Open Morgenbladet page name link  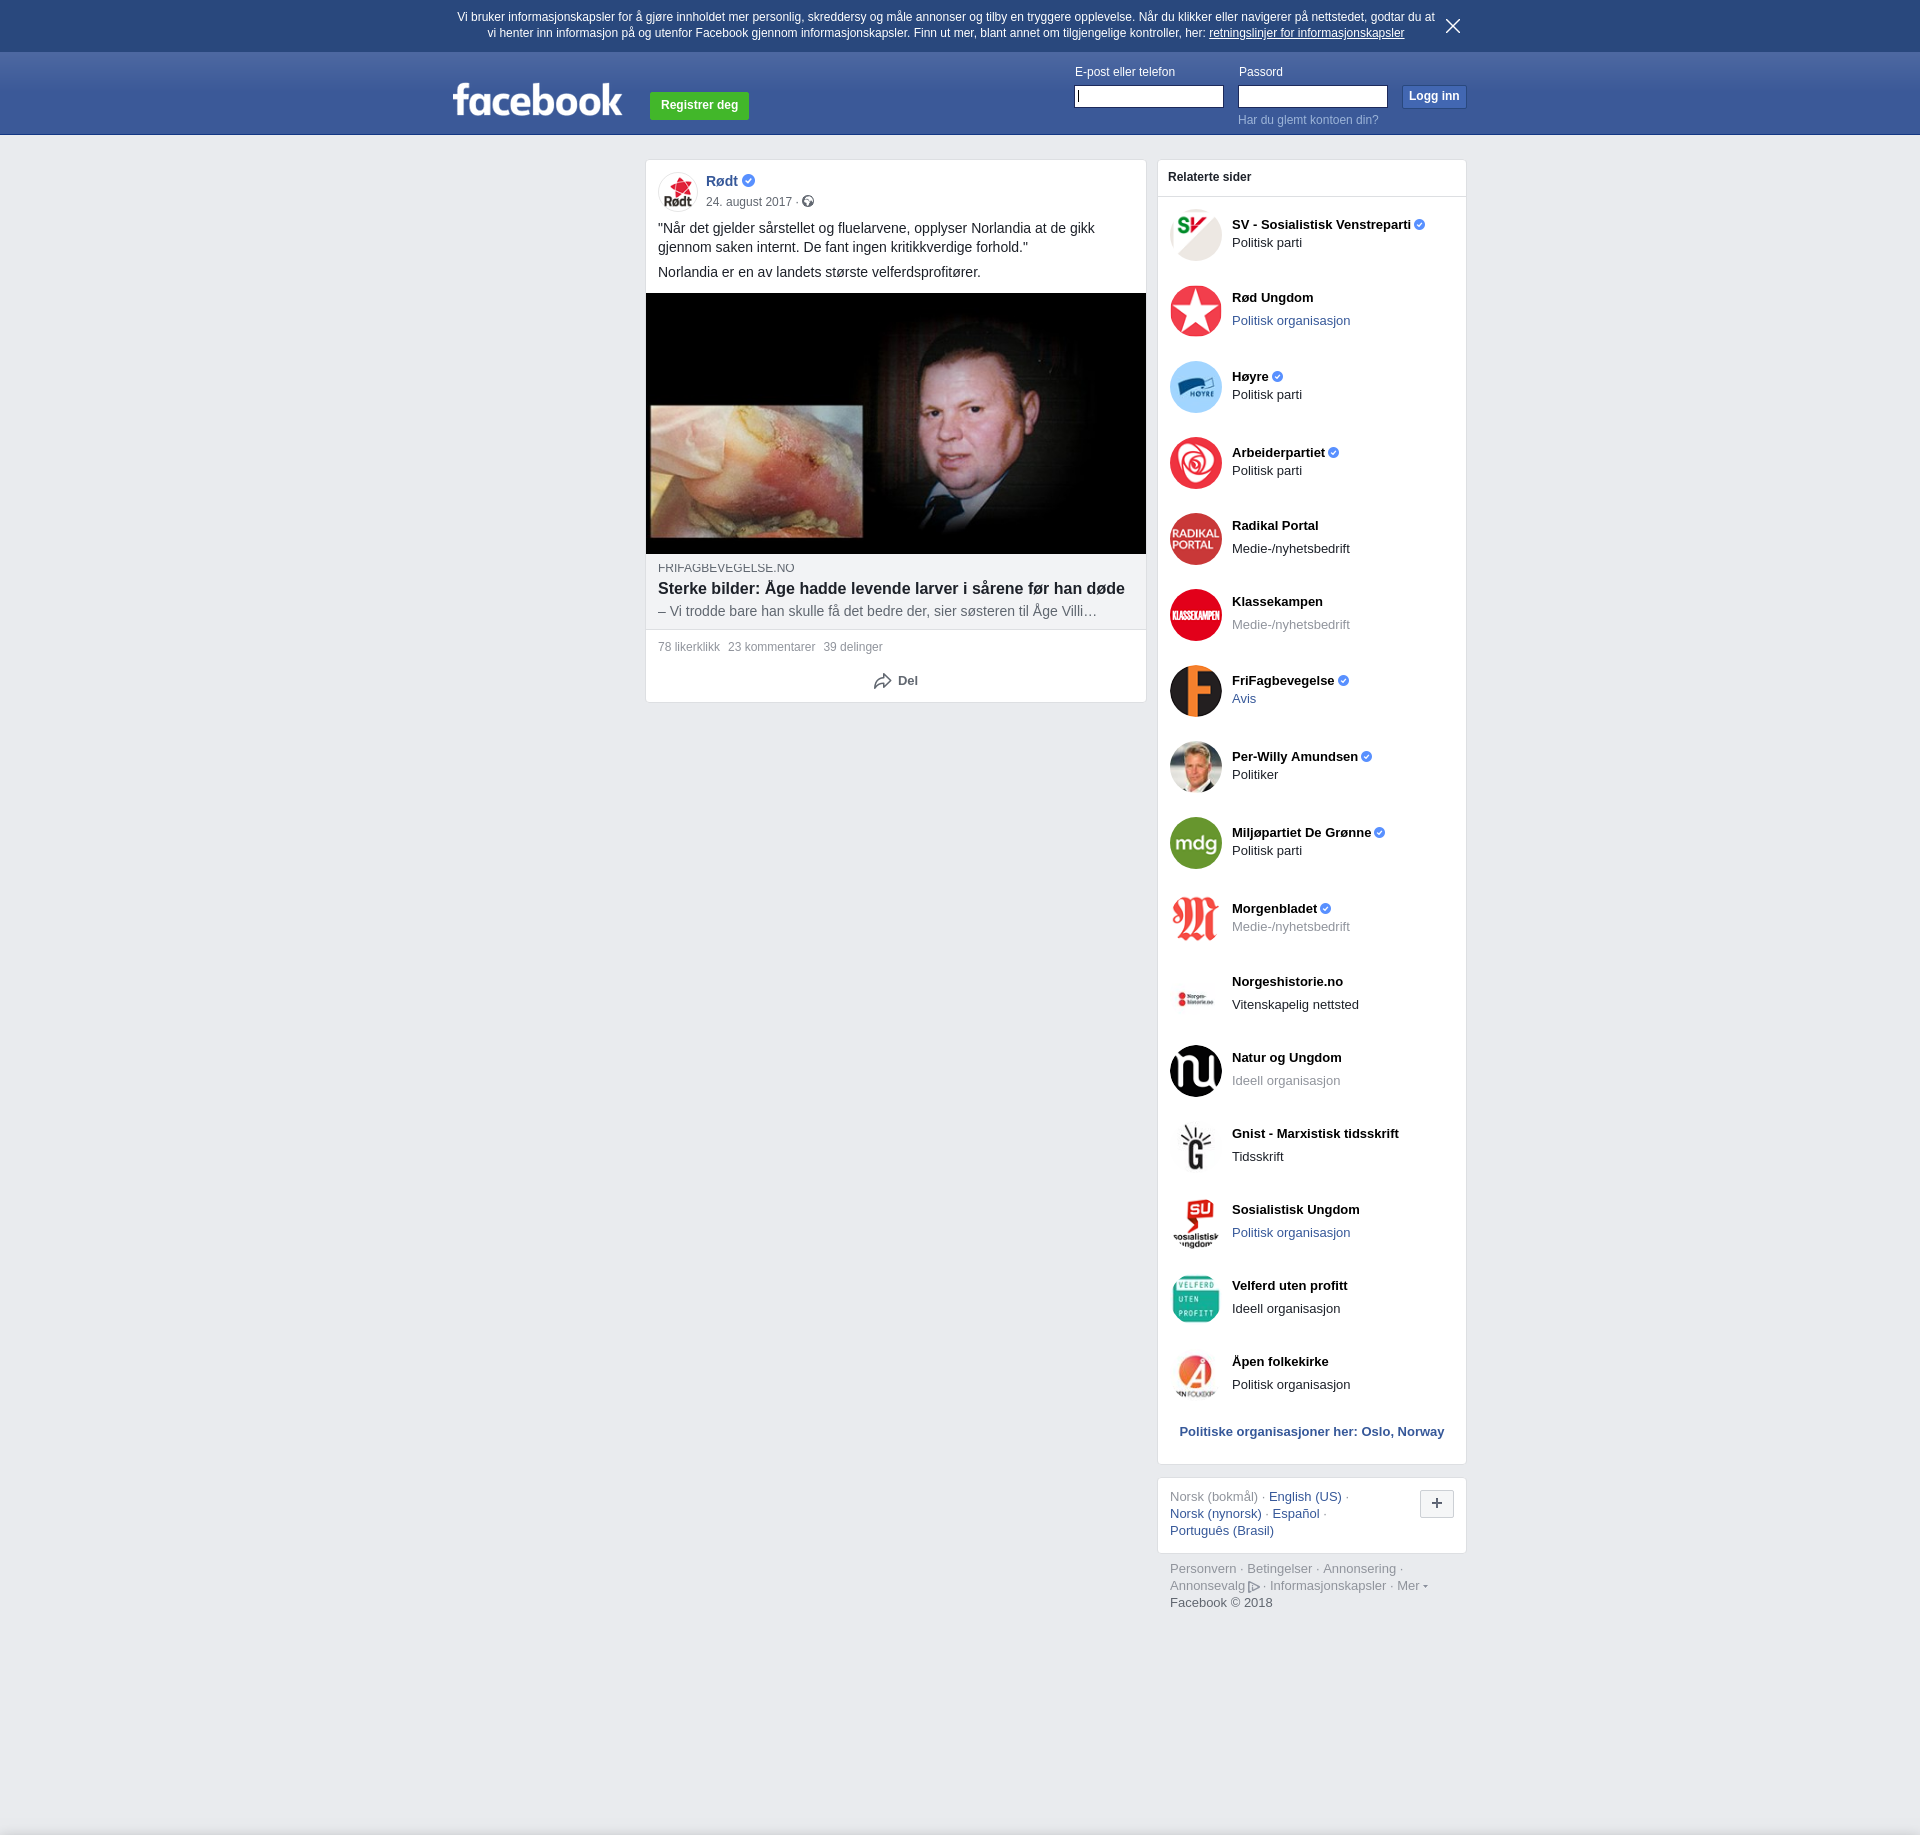pos(1274,909)
